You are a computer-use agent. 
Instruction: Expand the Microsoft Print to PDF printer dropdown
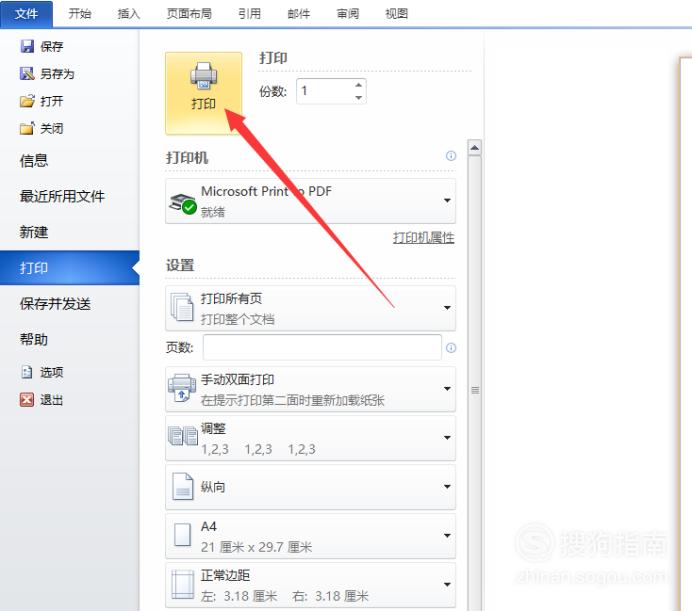pos(310,201)
